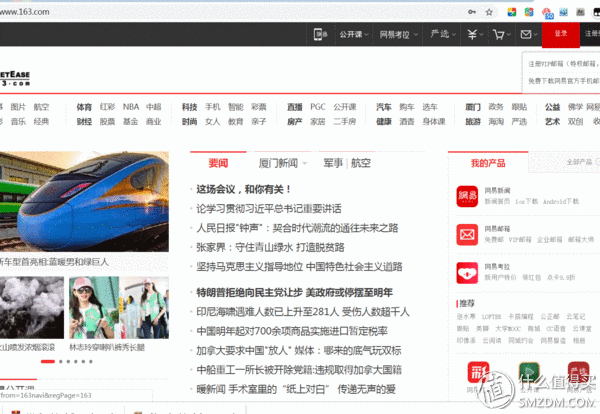Click the 网易考拉 app icon
This screenshot has width=600, height=414.
click(467, 273)
